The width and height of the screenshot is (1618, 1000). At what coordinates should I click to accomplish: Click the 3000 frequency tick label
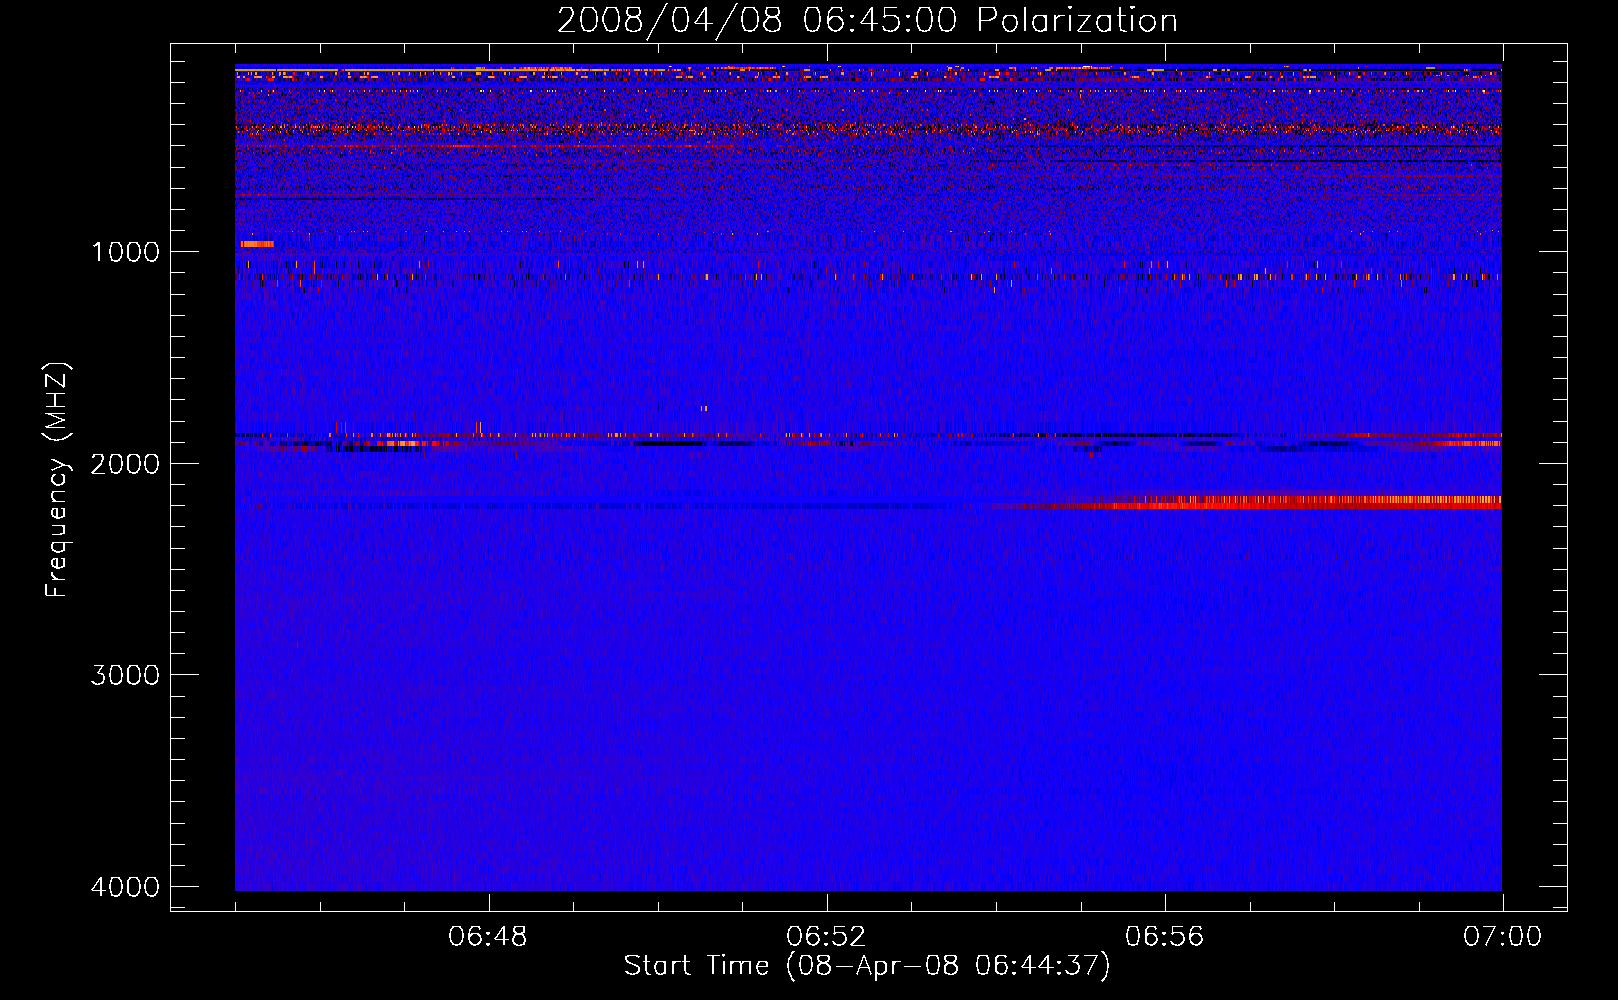125,675
